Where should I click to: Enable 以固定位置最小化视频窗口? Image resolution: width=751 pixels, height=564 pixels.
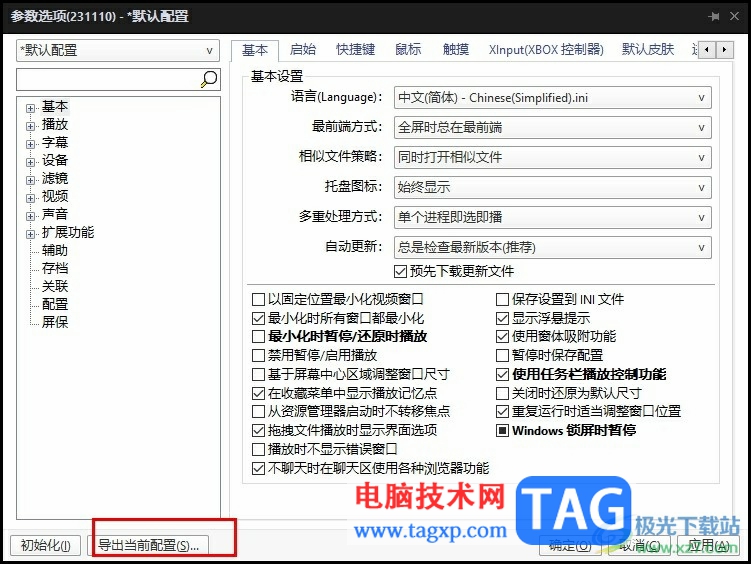[258, 300]
